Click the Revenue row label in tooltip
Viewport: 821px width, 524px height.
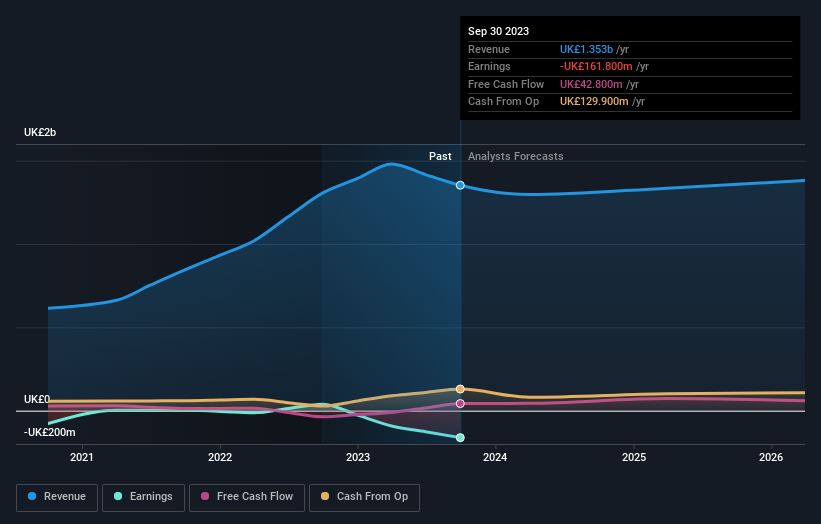pos(489,49)
